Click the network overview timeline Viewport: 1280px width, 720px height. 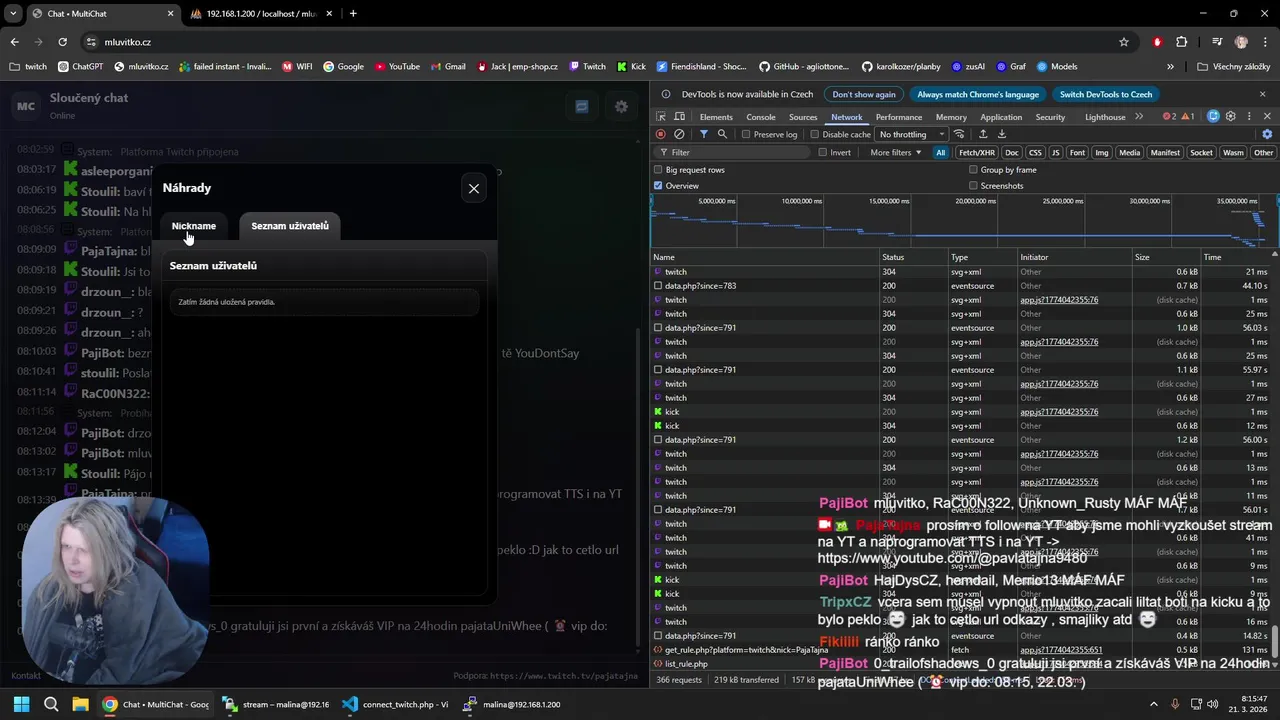(x=964, y=220)
